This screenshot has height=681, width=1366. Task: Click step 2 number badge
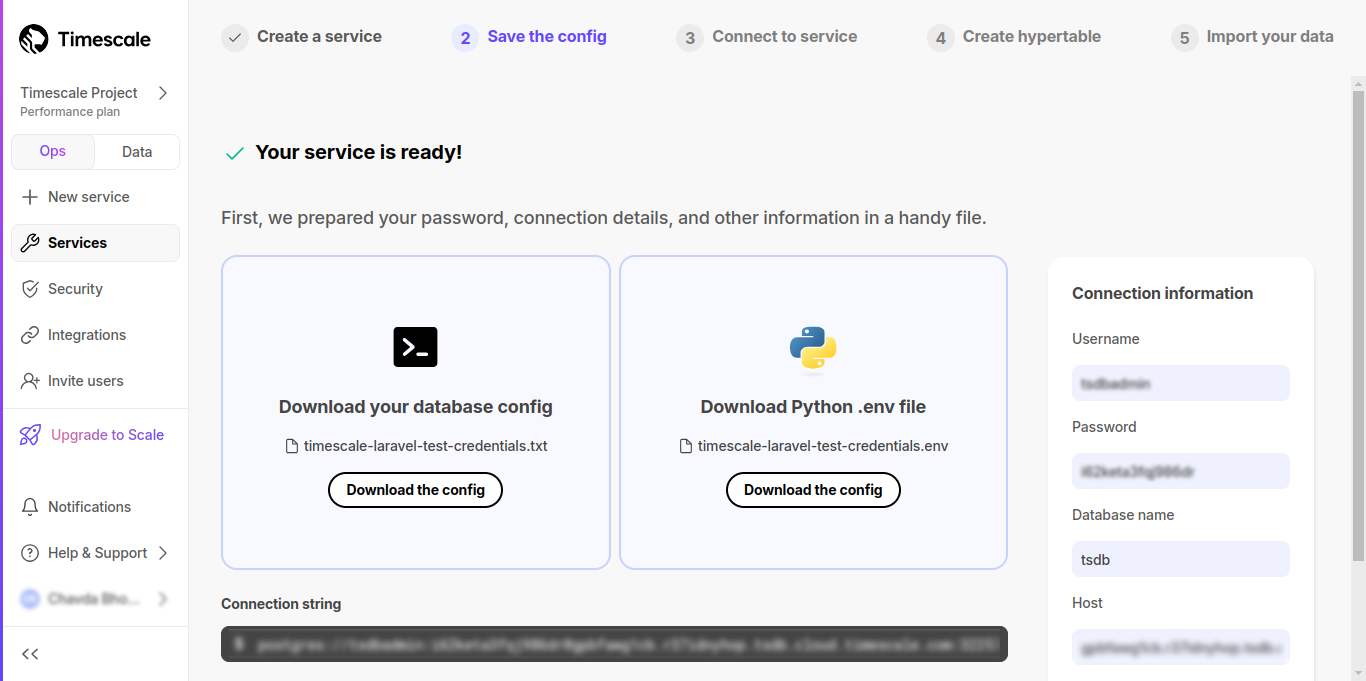point(465,38)
